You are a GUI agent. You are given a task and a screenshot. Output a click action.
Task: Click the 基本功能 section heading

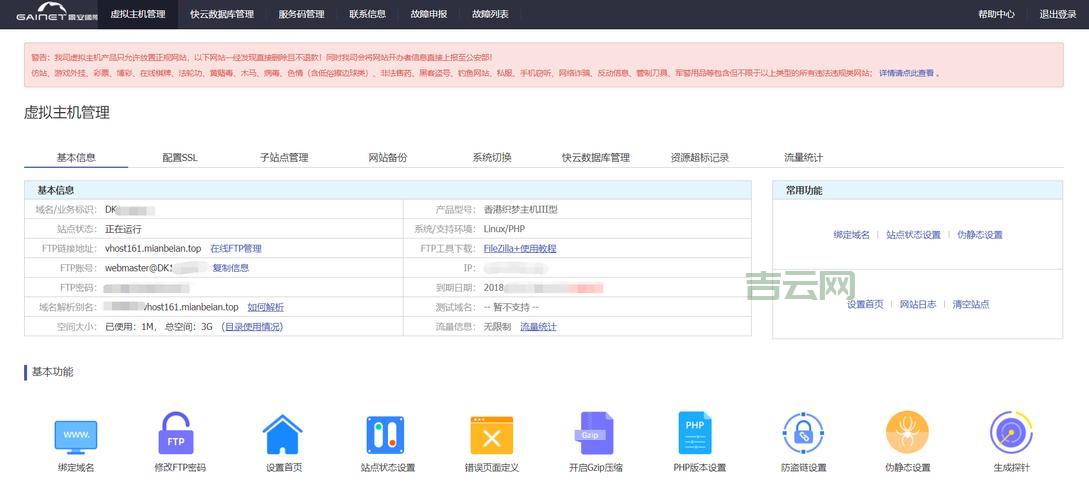point(52,372)
